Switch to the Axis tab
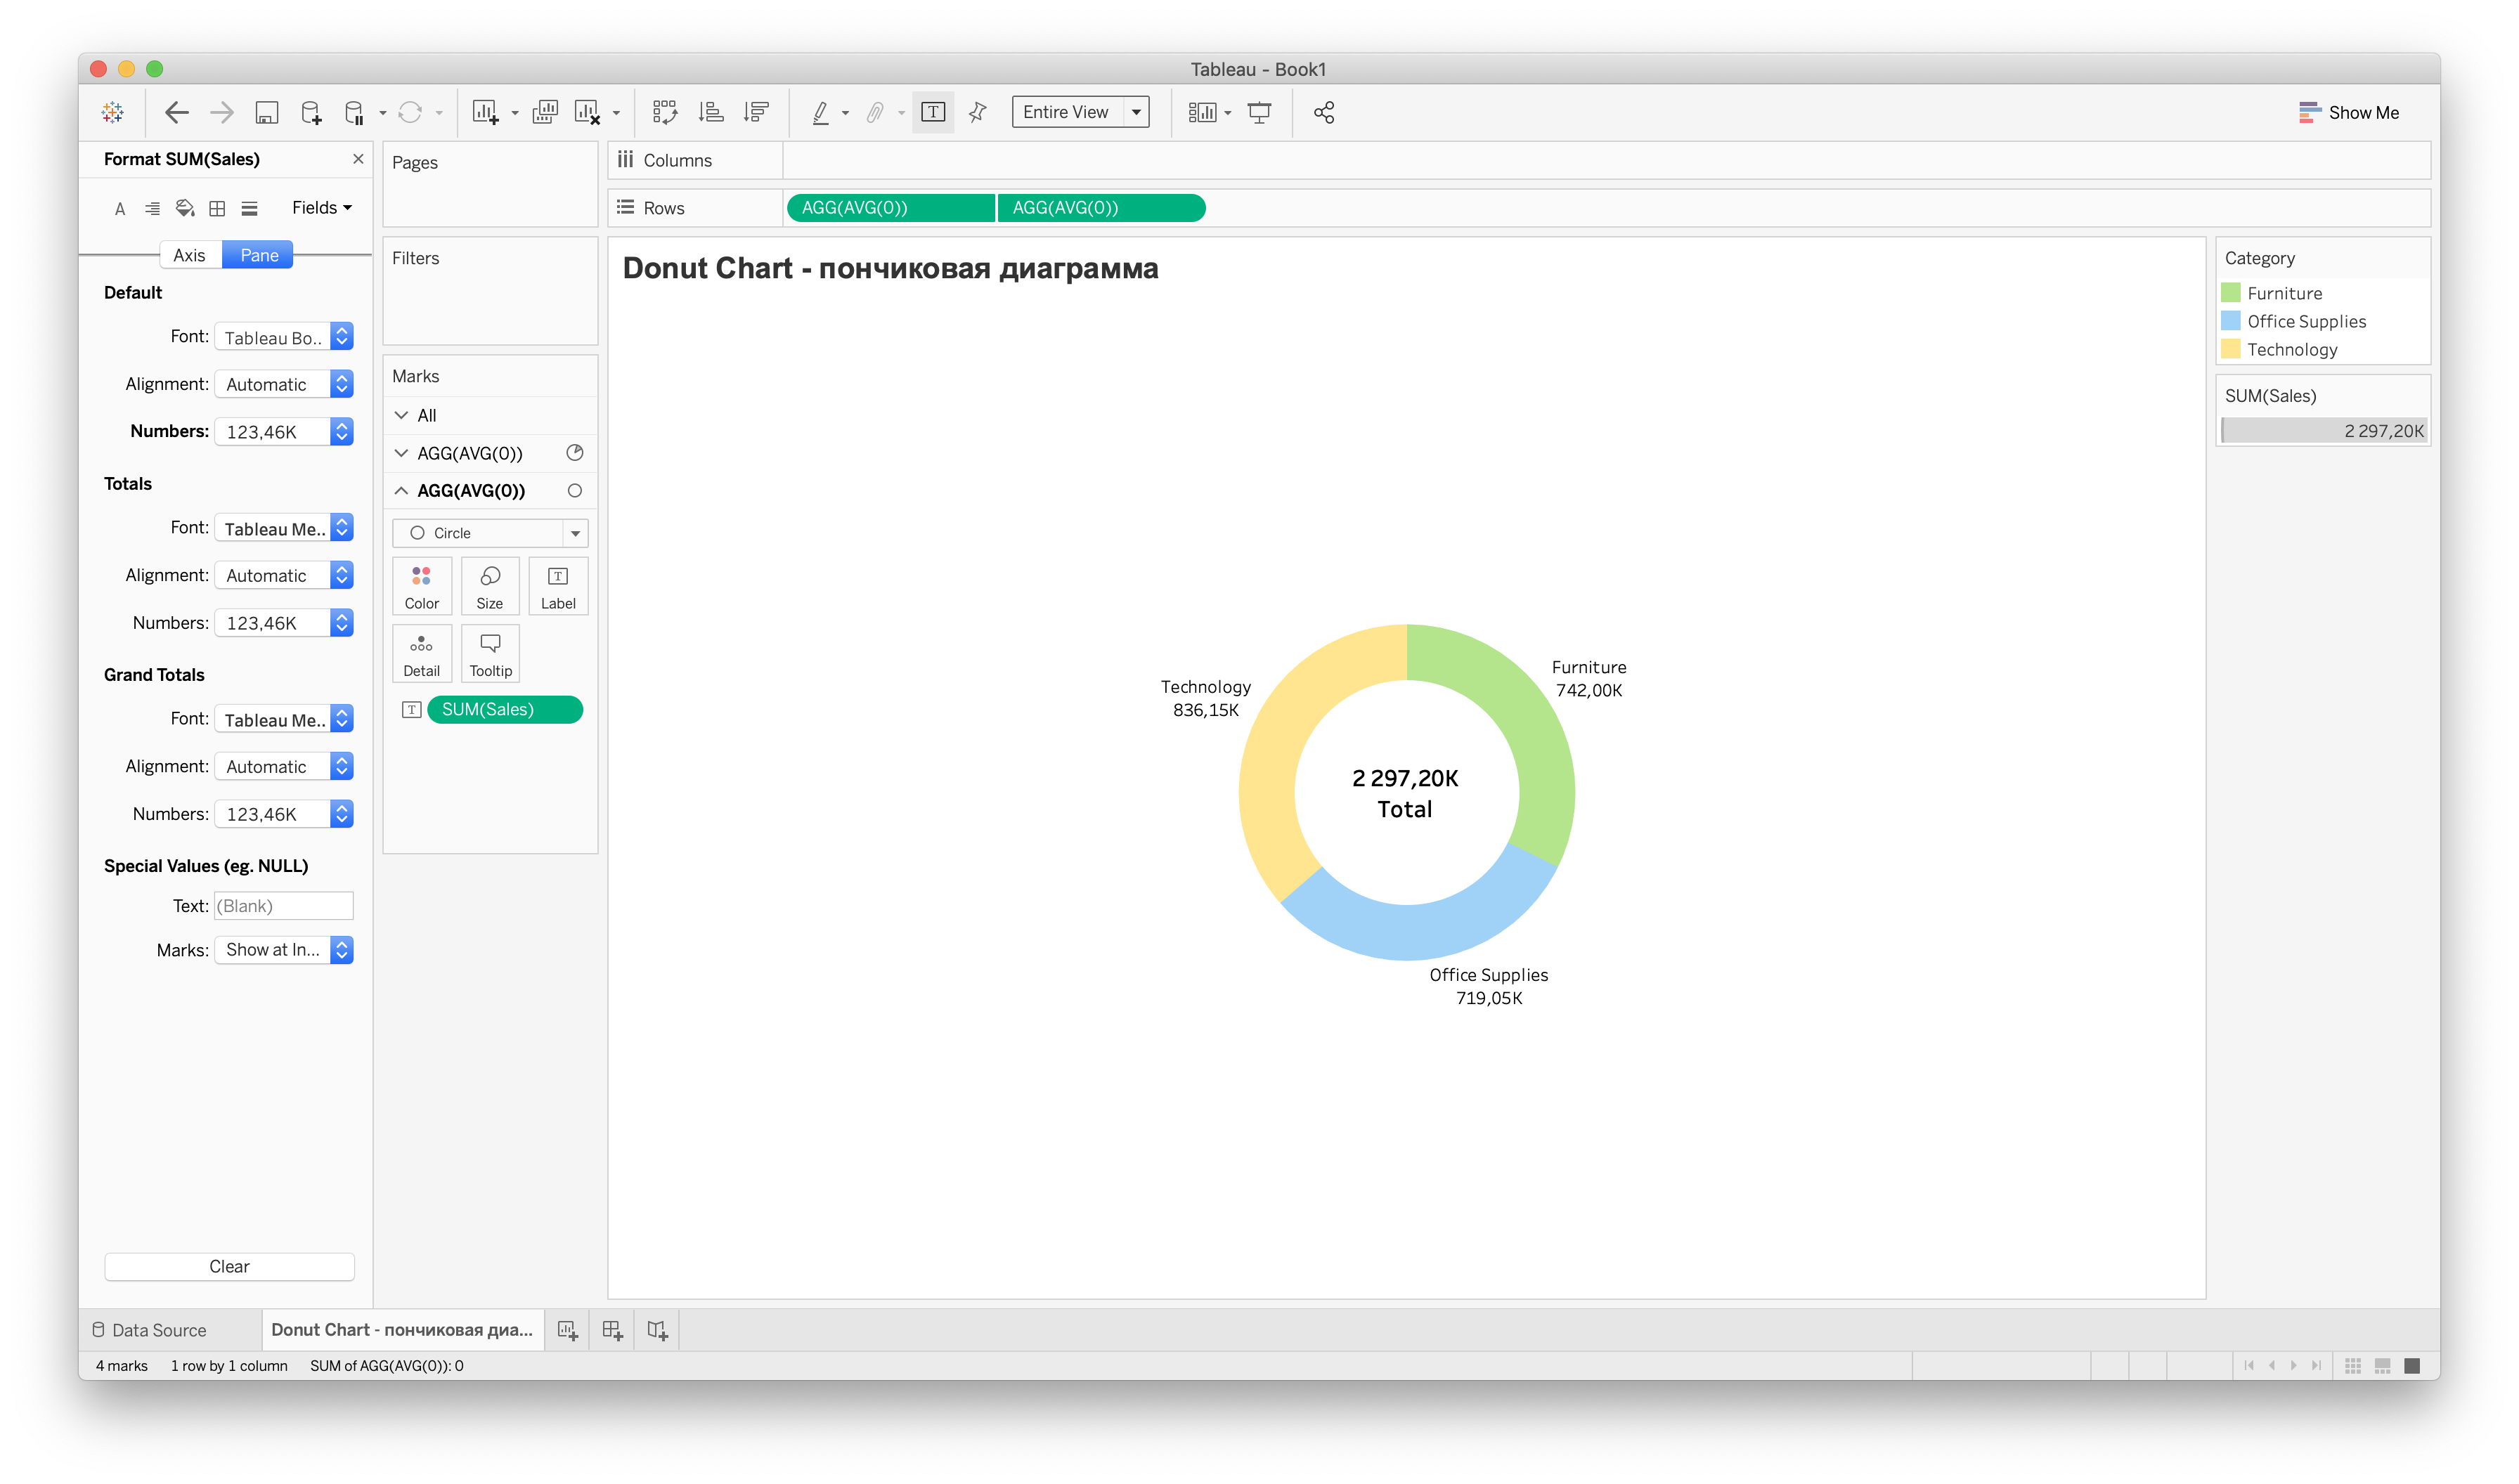 pos(189,255)
